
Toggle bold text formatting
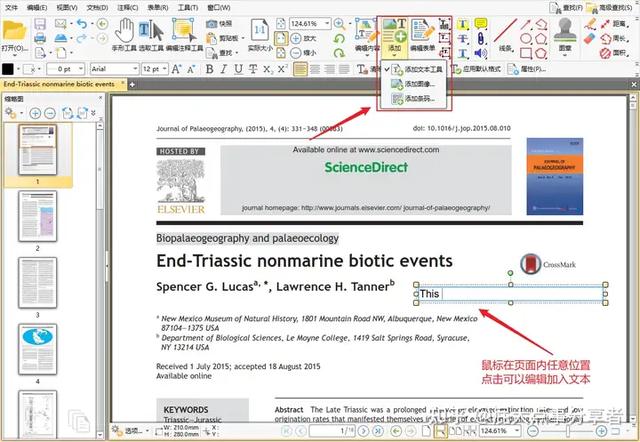210,69
